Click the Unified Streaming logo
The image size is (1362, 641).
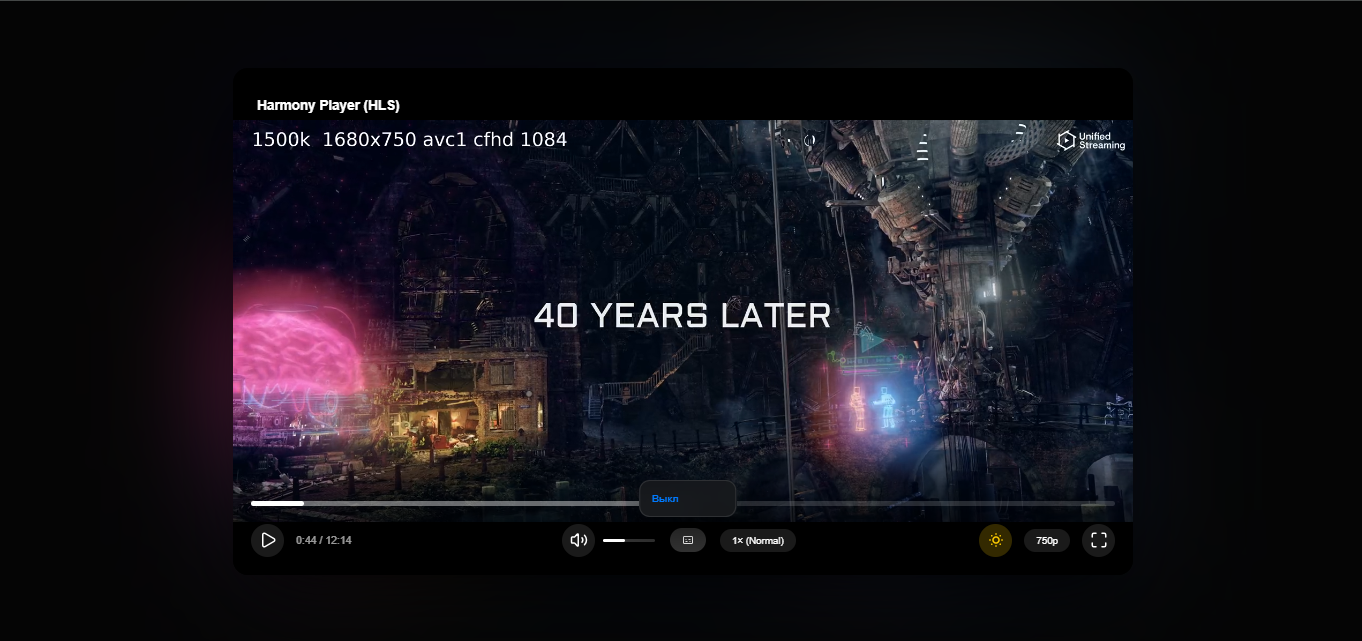pos(1091,141)
